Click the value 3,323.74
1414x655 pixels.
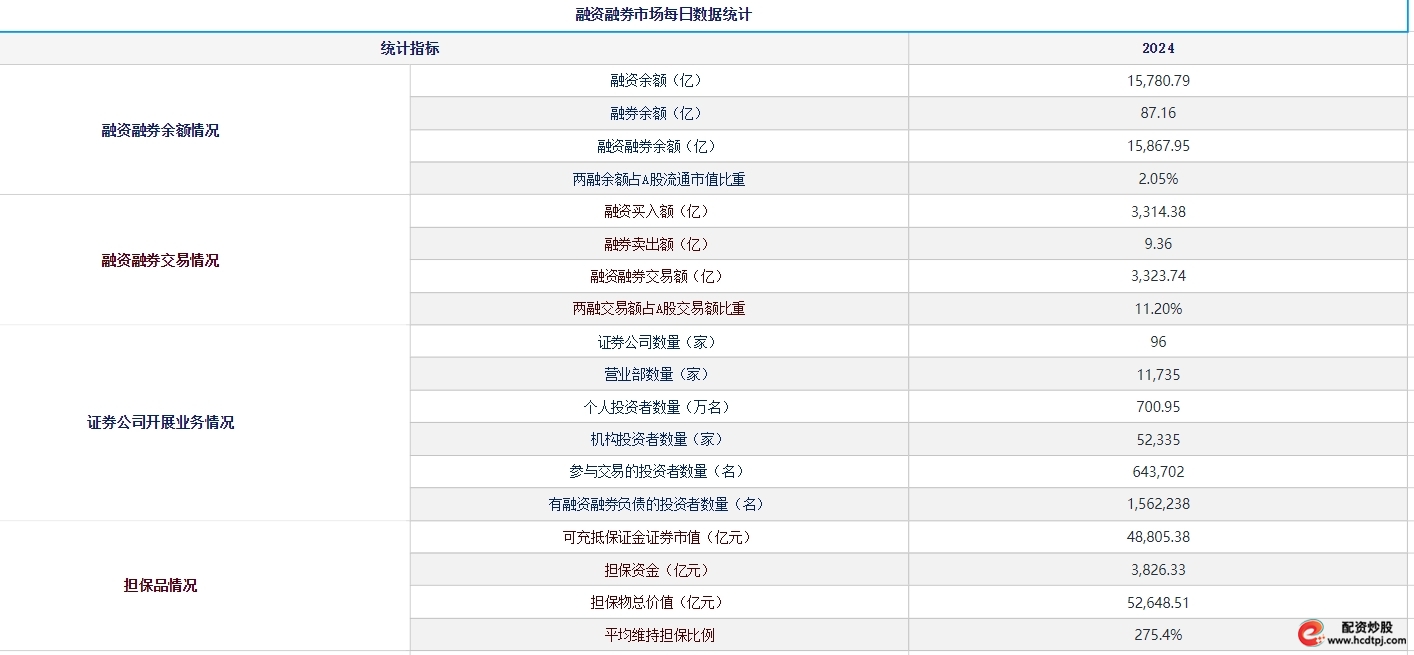(1158, 276)
